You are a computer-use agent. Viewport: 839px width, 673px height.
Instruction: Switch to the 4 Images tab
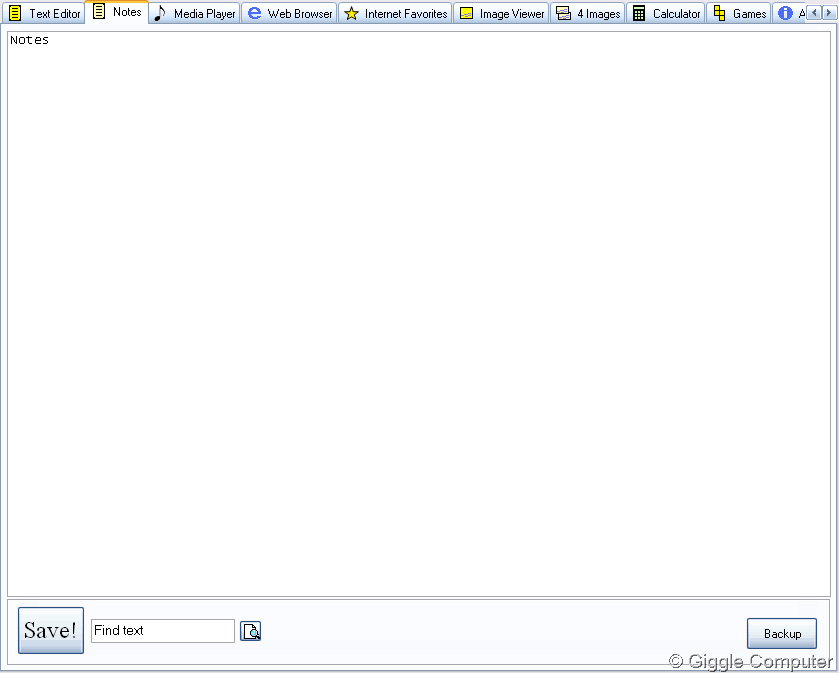[x=588, y=13]
